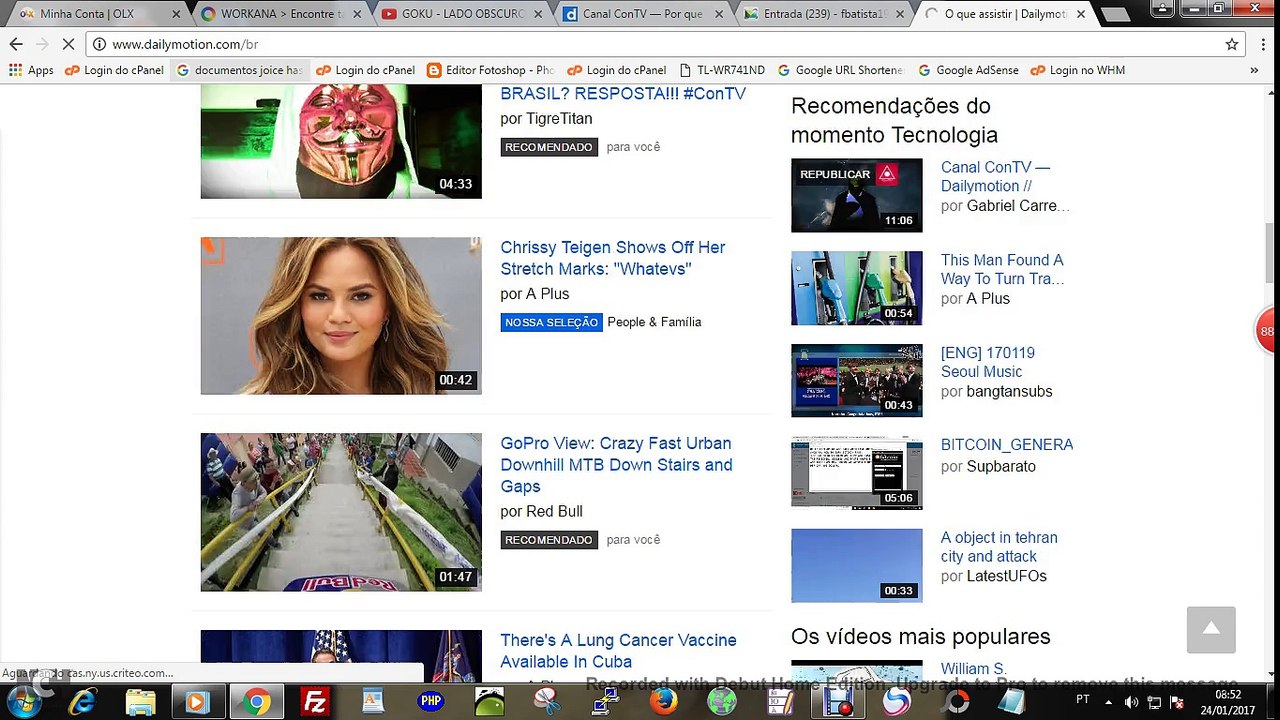
Task: Open the Login no WHM bookmark
Action: tap(1078, 70)
